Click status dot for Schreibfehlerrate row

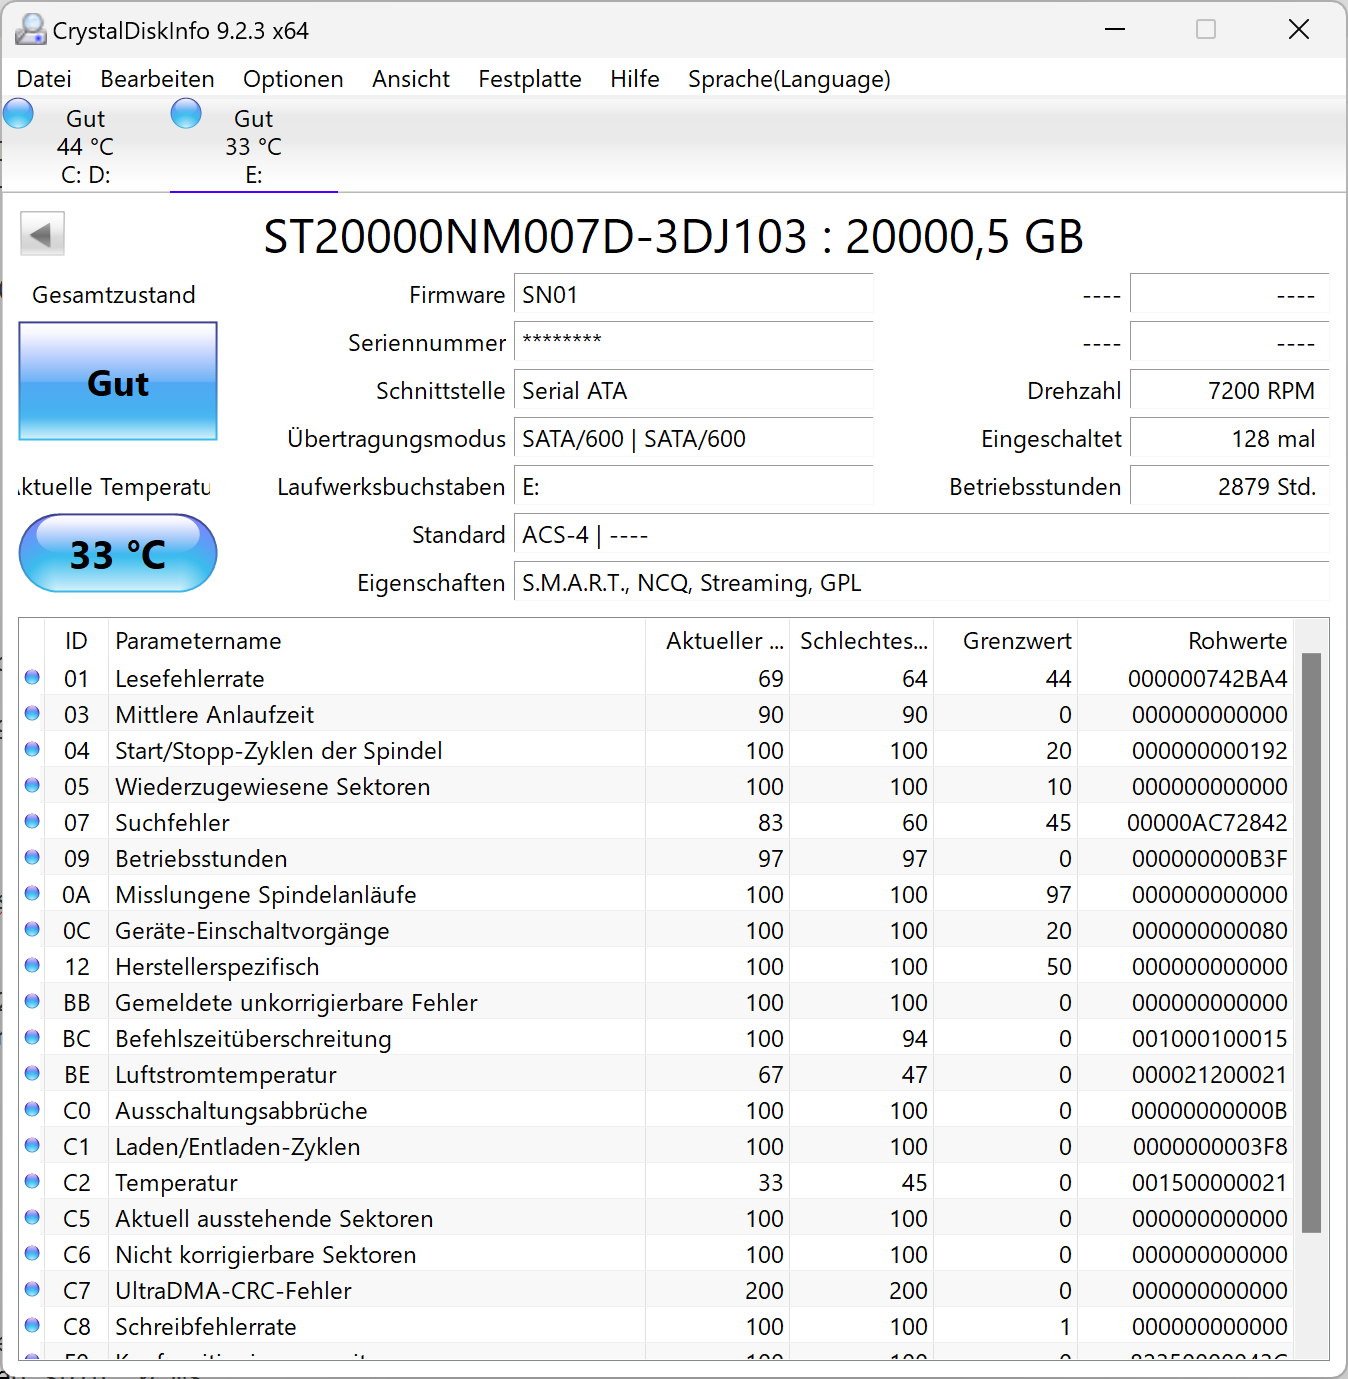click(32, 1326)
